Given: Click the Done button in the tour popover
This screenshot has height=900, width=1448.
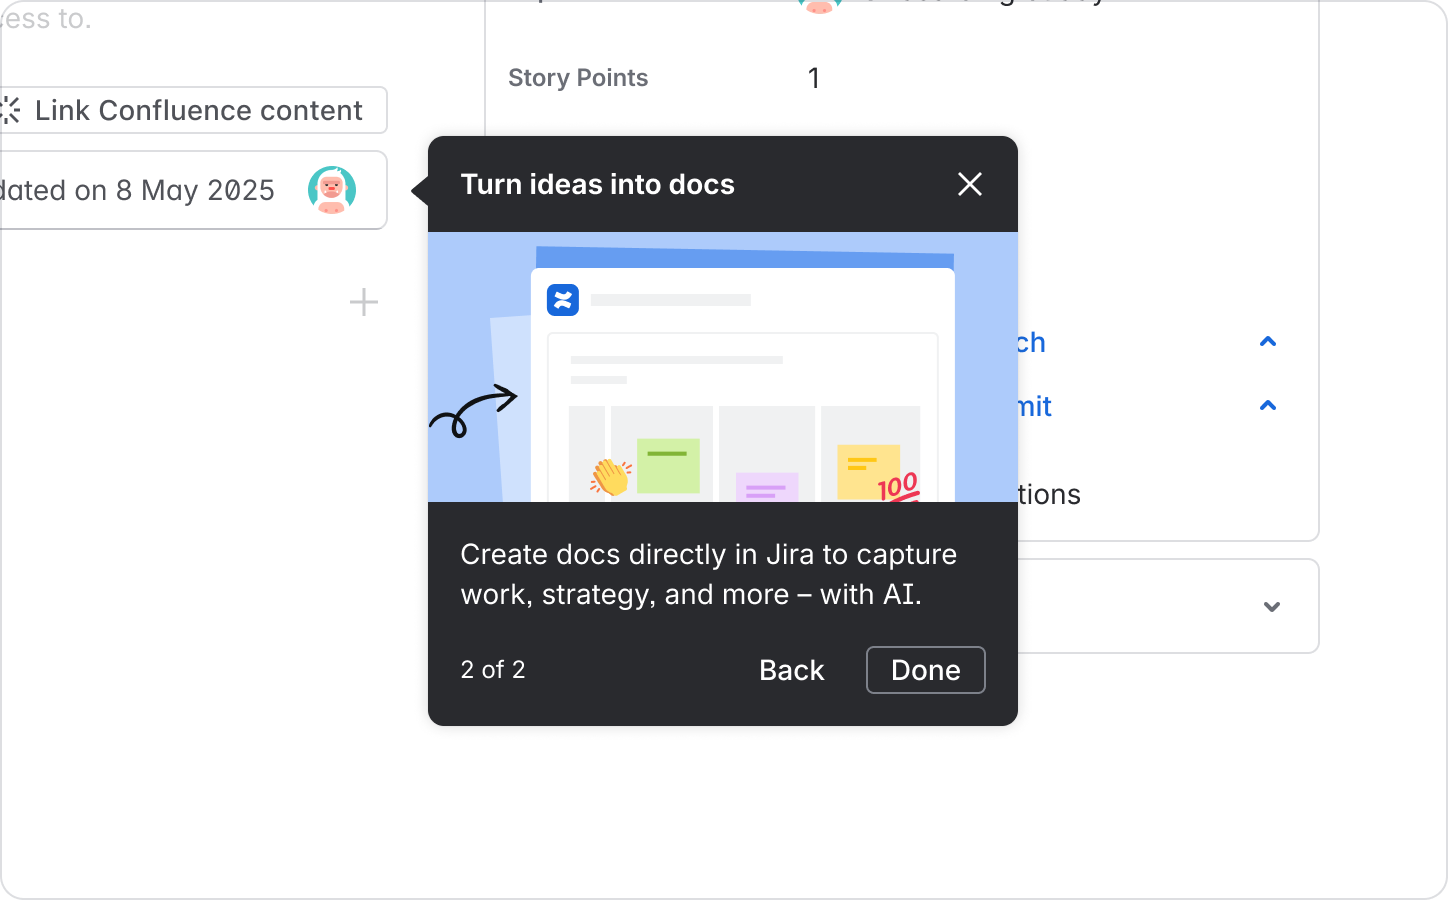Looking at the screenshot, I should click(926, 670).
